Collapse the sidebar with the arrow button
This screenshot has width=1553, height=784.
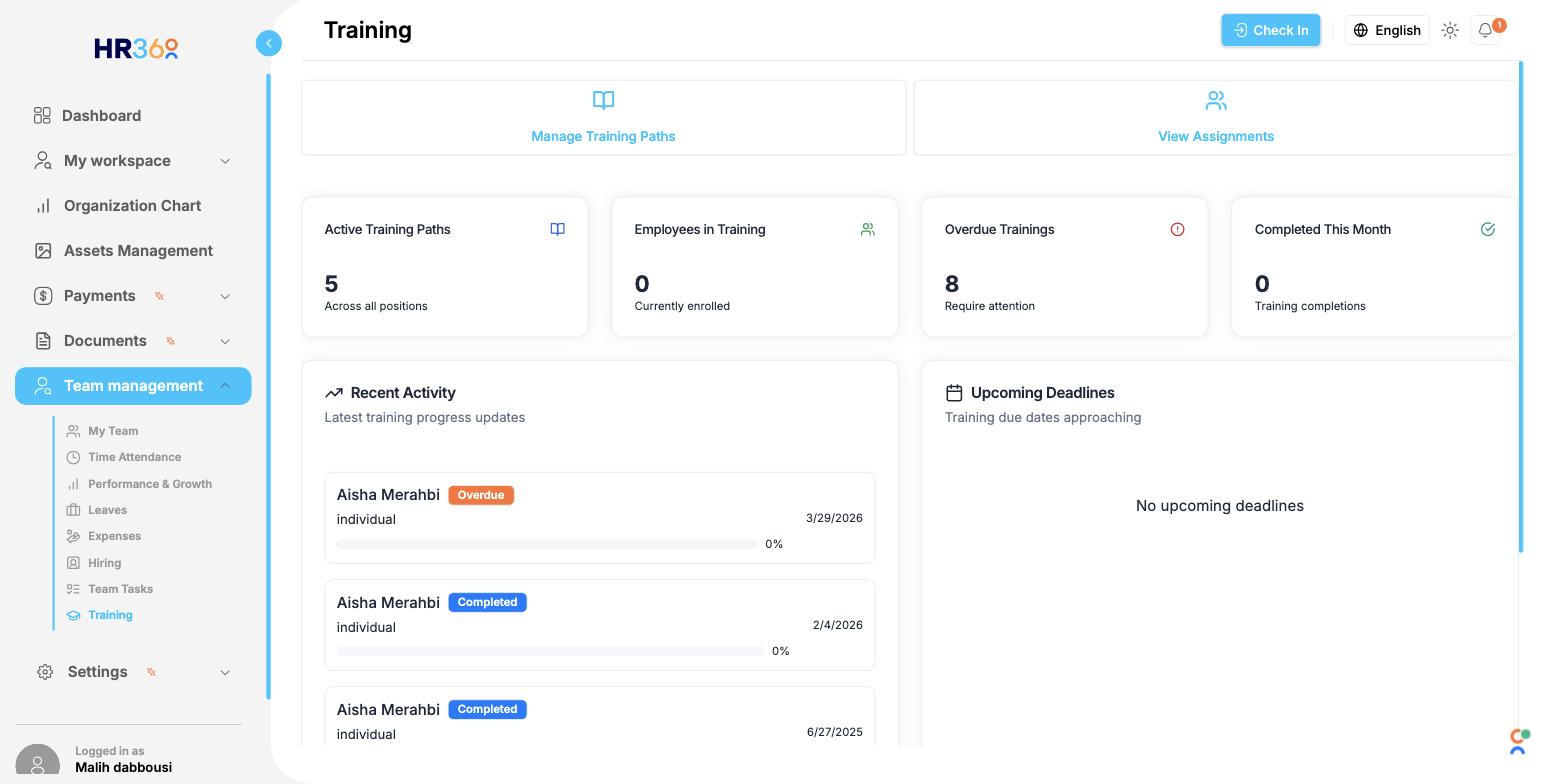[x=269, y=43]
